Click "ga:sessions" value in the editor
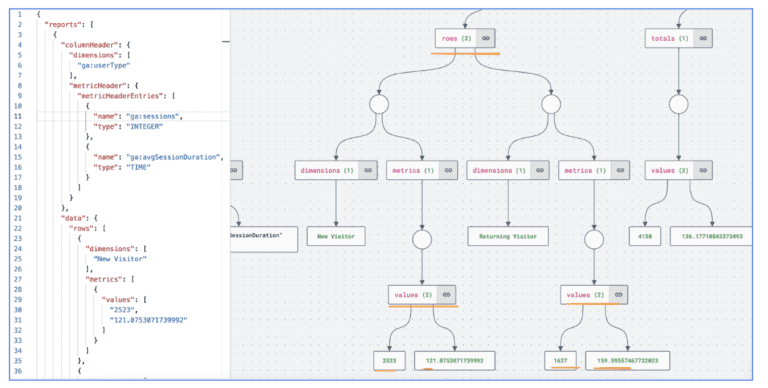768x388 pixels. pyautogui.click(x=154, y=117)
